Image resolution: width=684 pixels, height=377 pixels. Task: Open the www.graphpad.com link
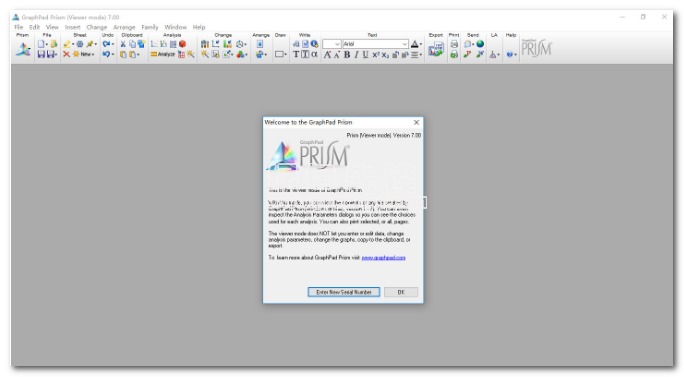coord(383,257)
